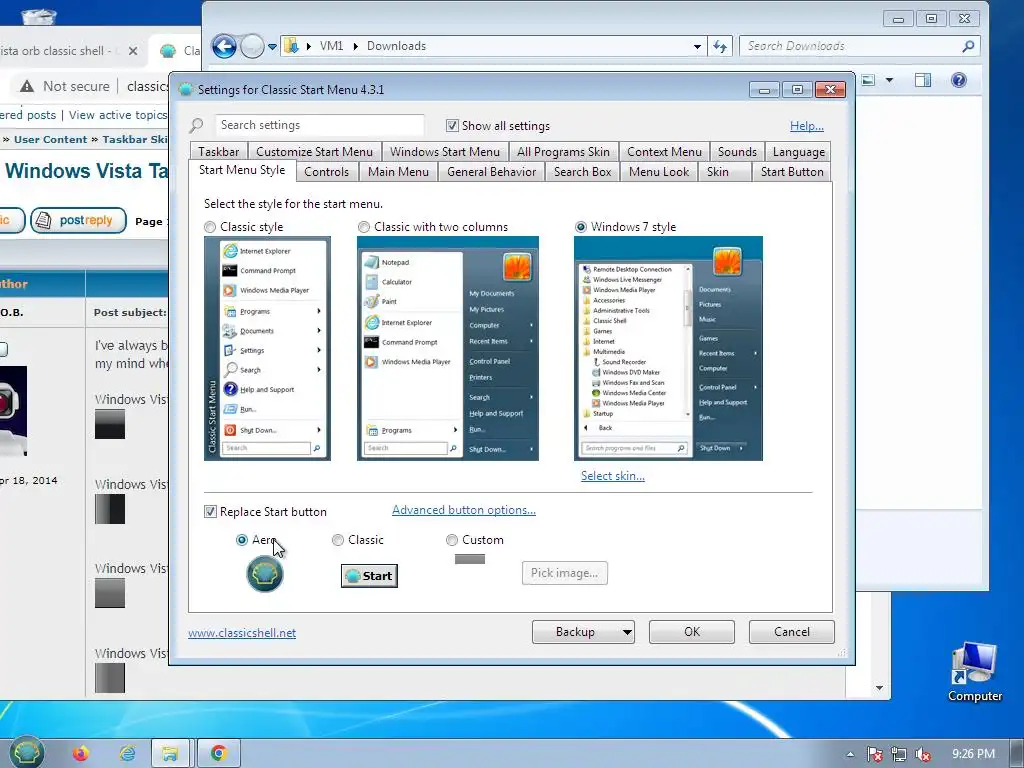Click the Search settings input field
1024x768 pixels.
[319, 125]
